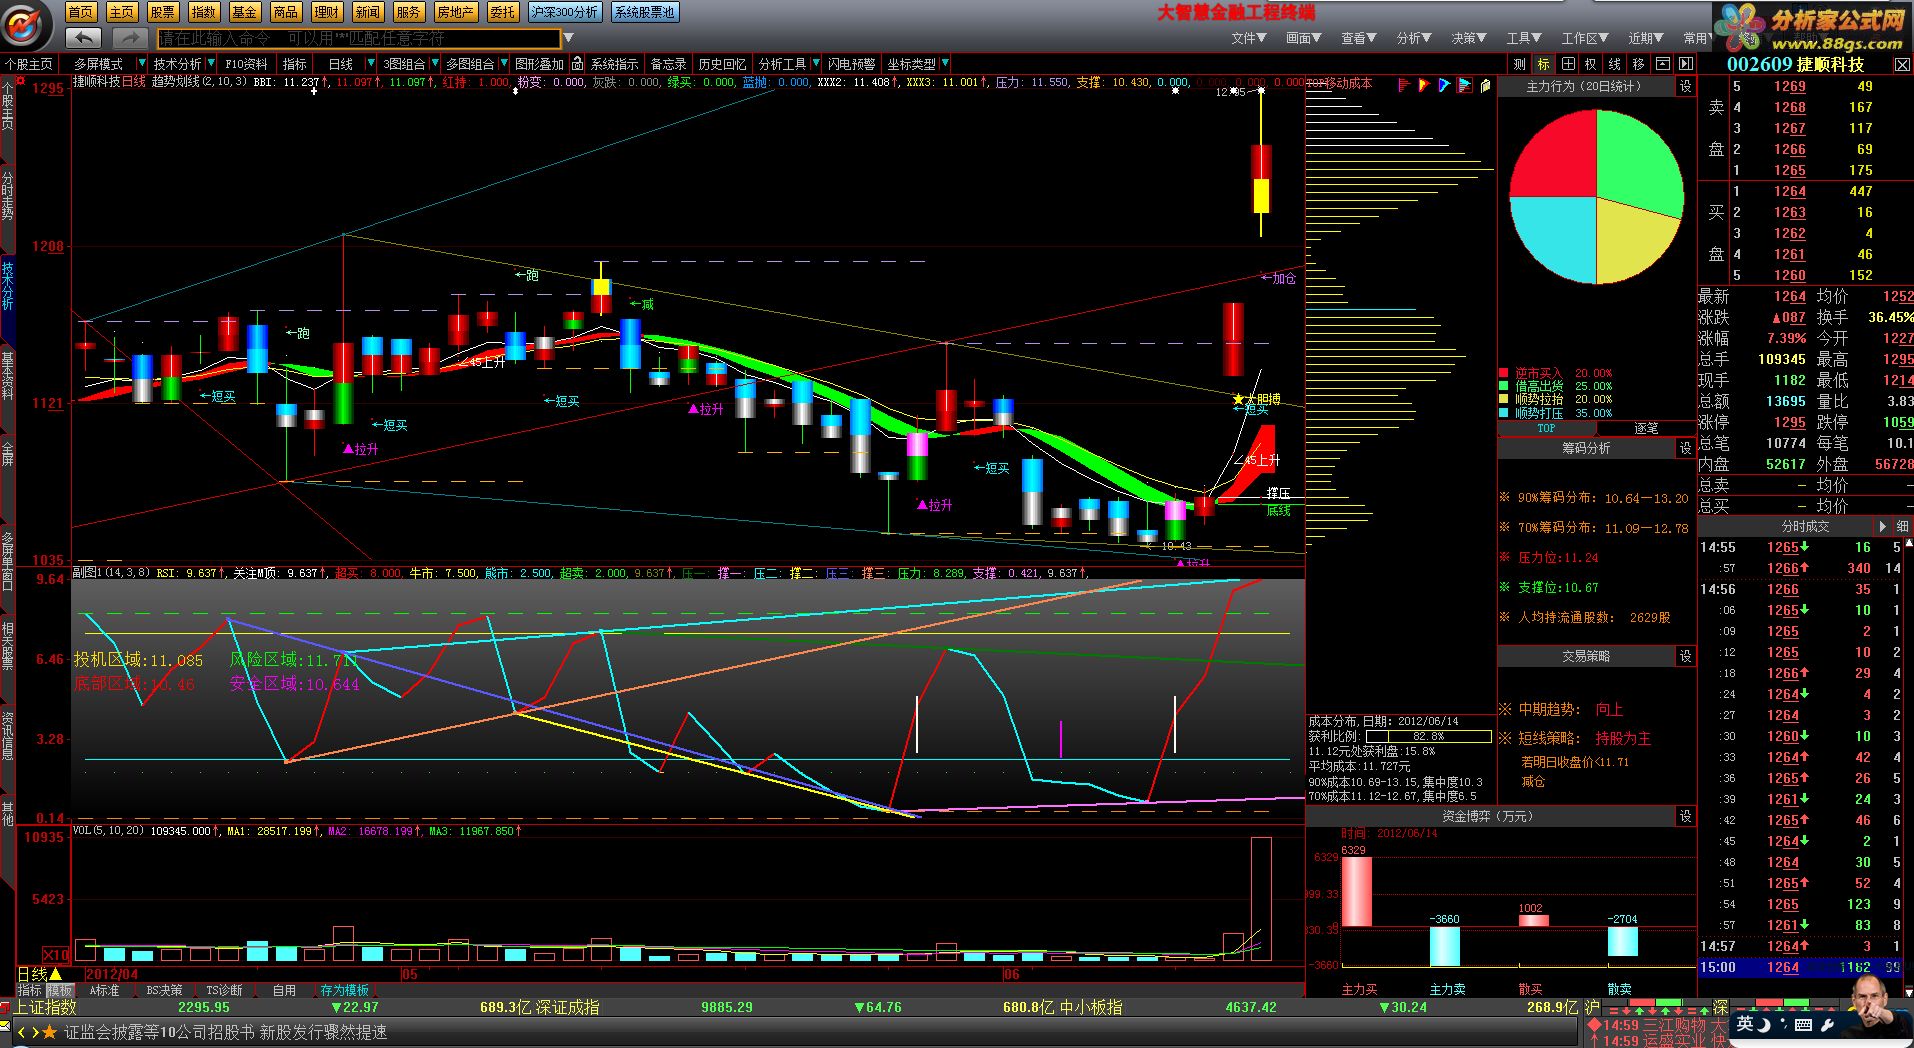
Task: Open the 工具 menu
Action: click(x=1524, y=38)
